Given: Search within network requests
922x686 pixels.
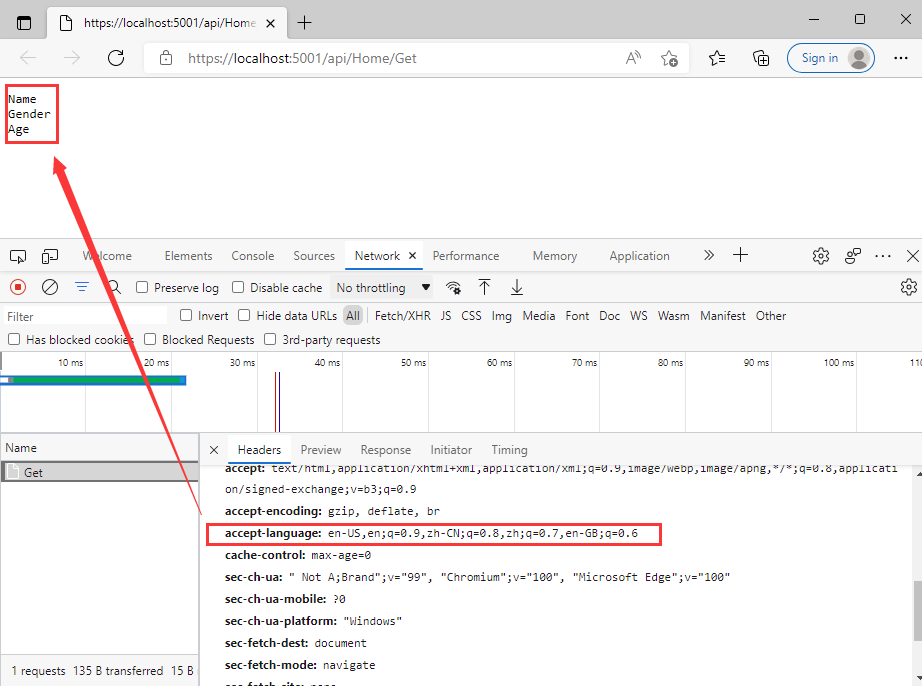Looking at the screenshot, I should coord(114,287).
